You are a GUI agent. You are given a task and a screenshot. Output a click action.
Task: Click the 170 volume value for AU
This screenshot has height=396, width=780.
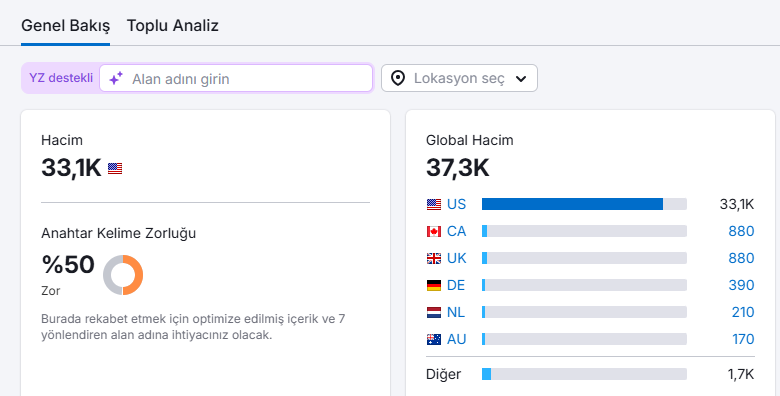(x=743, y=339)
